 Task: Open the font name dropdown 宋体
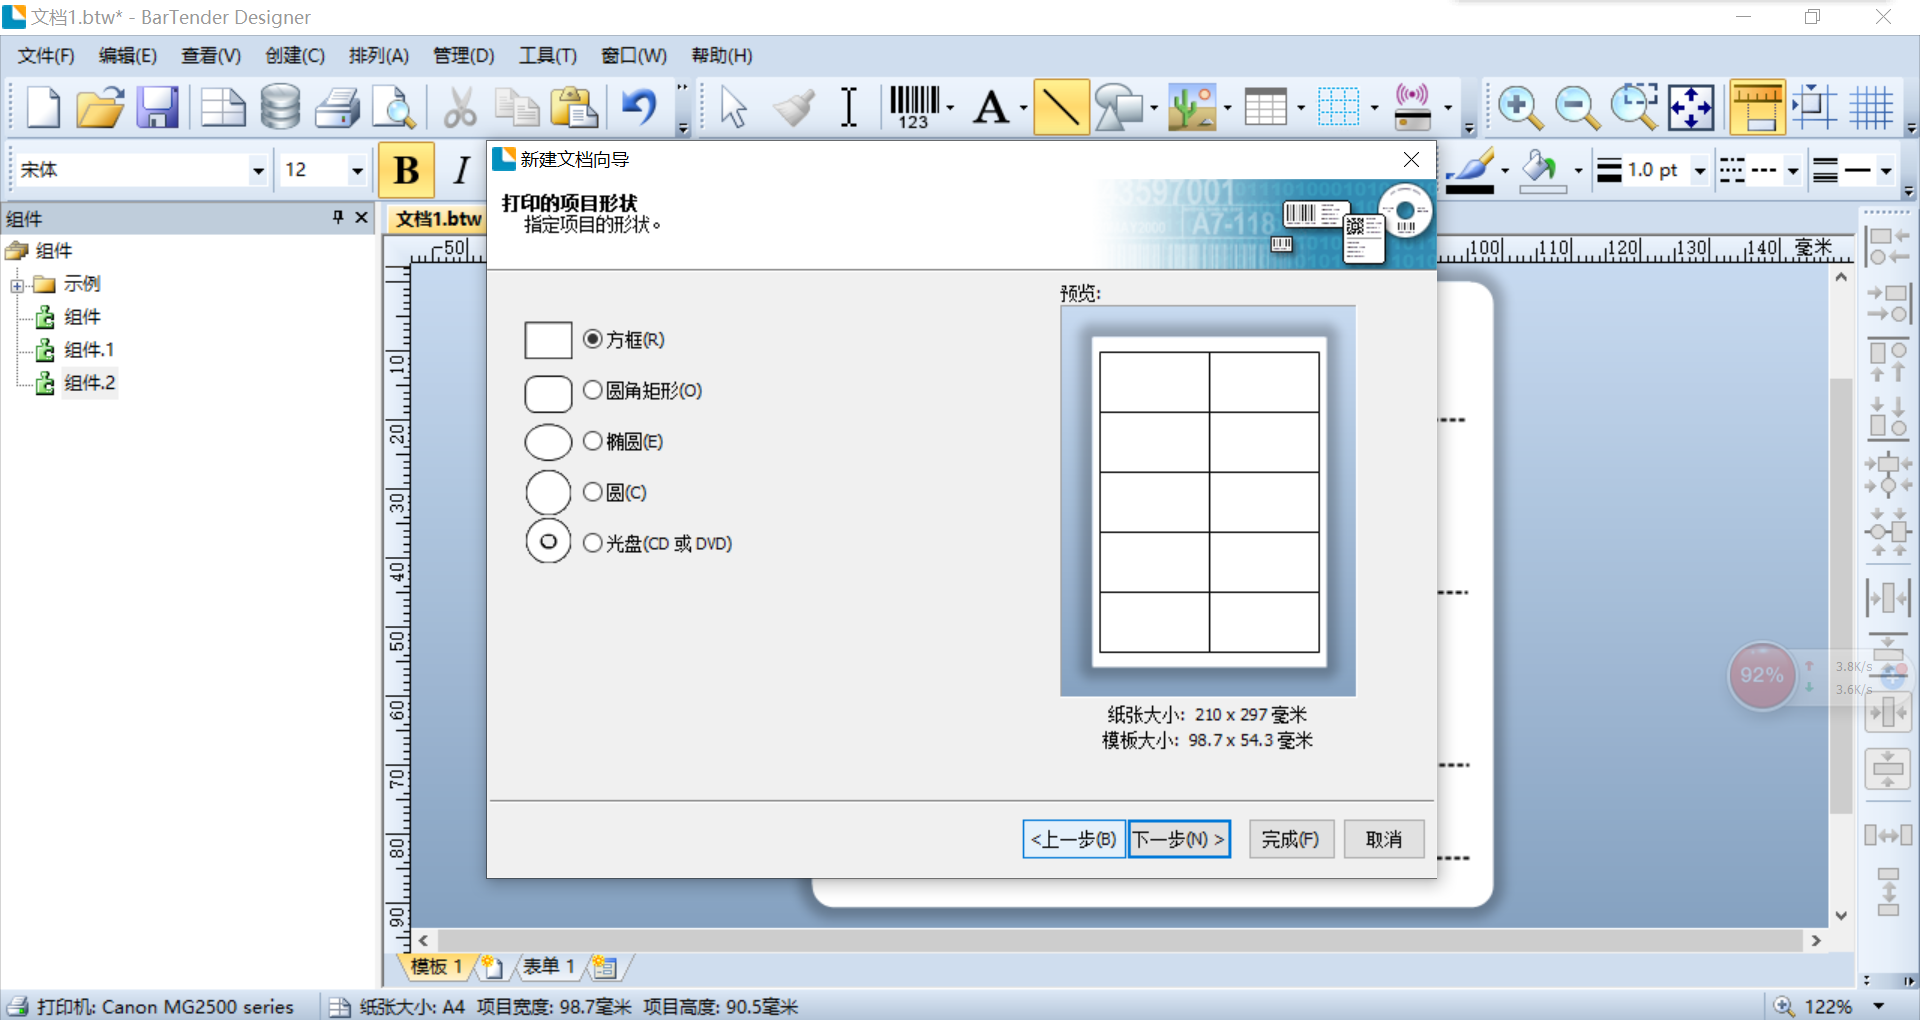[258, 171]
